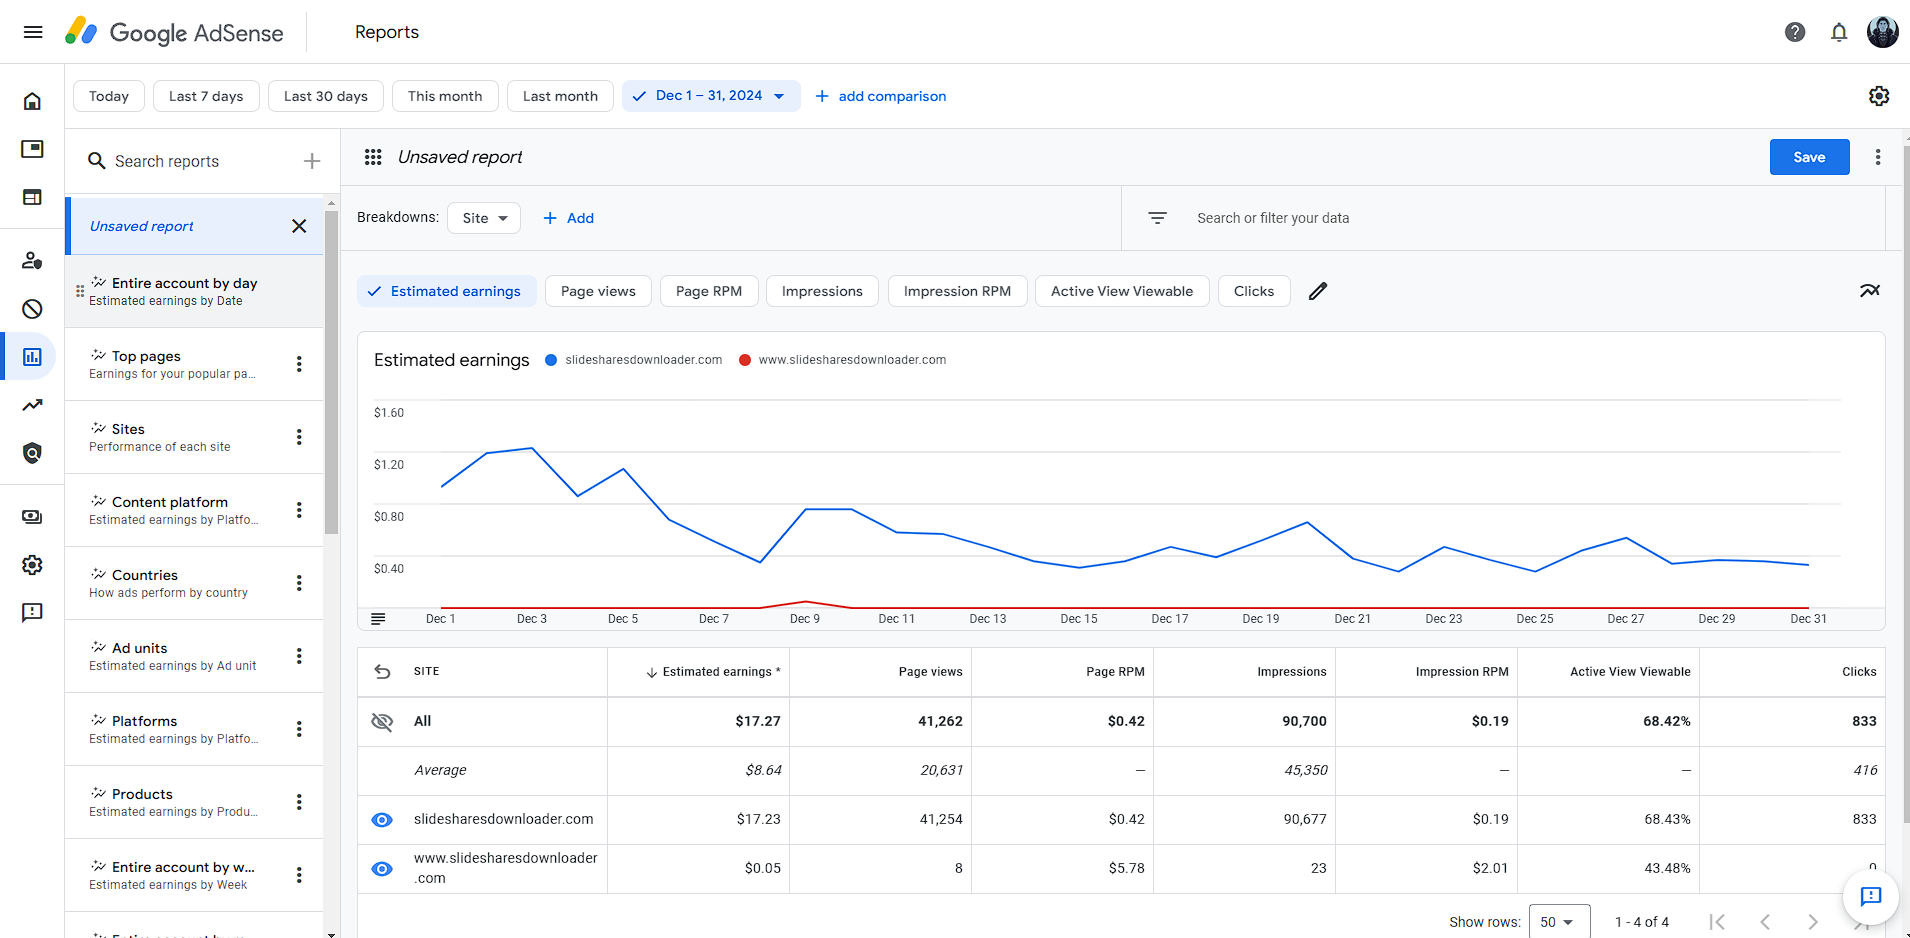
Task: Open options menu for Products report
Action: pos(299,802)
